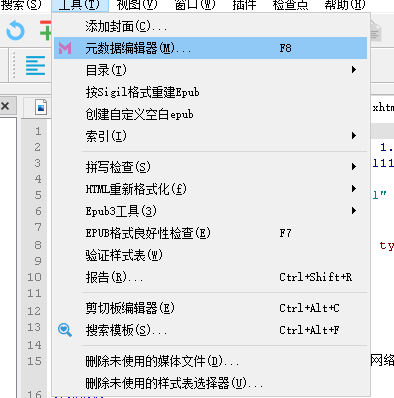Open the 索引(I) menu entry
394x398 pixels.
210,136
